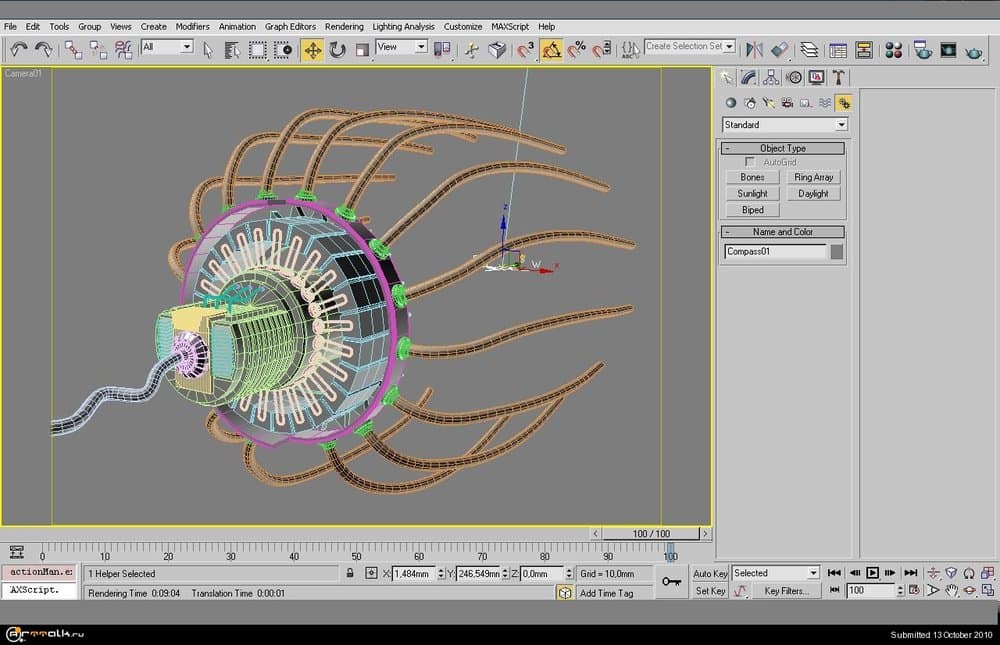Switch to the Utilities hammer panel

(x=839, y=77)
